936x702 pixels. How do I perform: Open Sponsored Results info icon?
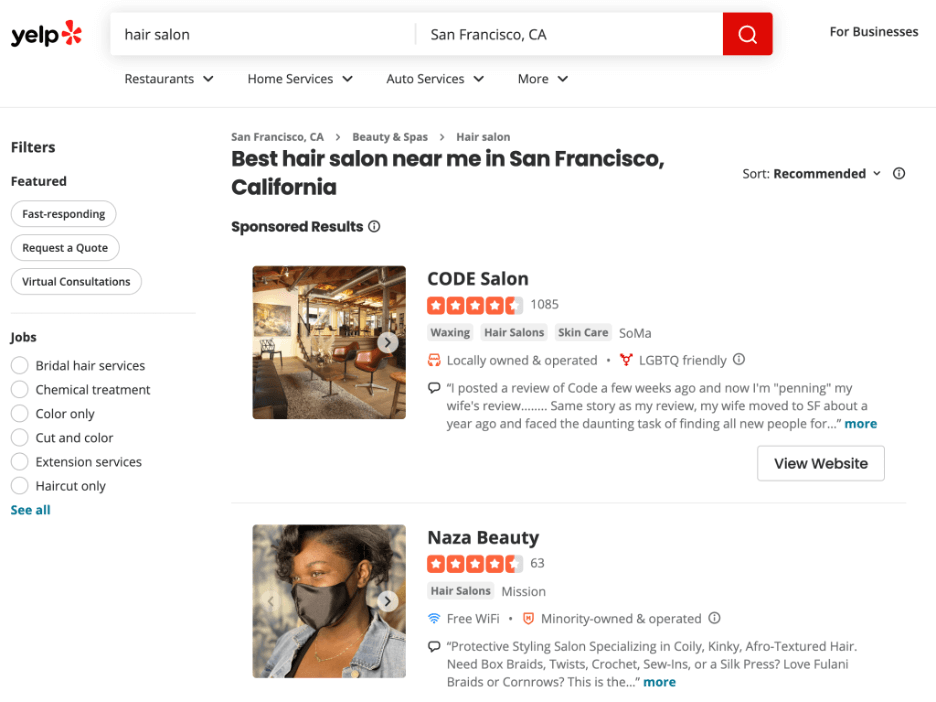point(374,227)
